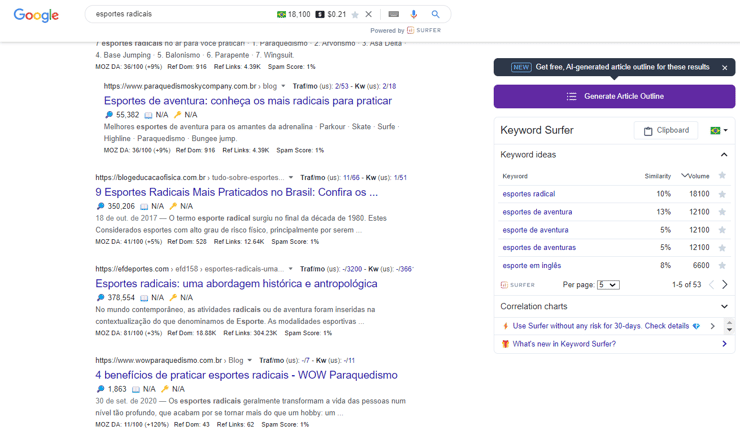Click gift icon beside What's new
Image resolution: width=740 pixels, height=439 pixels.
pyautogui.click(x=505, y=344)
